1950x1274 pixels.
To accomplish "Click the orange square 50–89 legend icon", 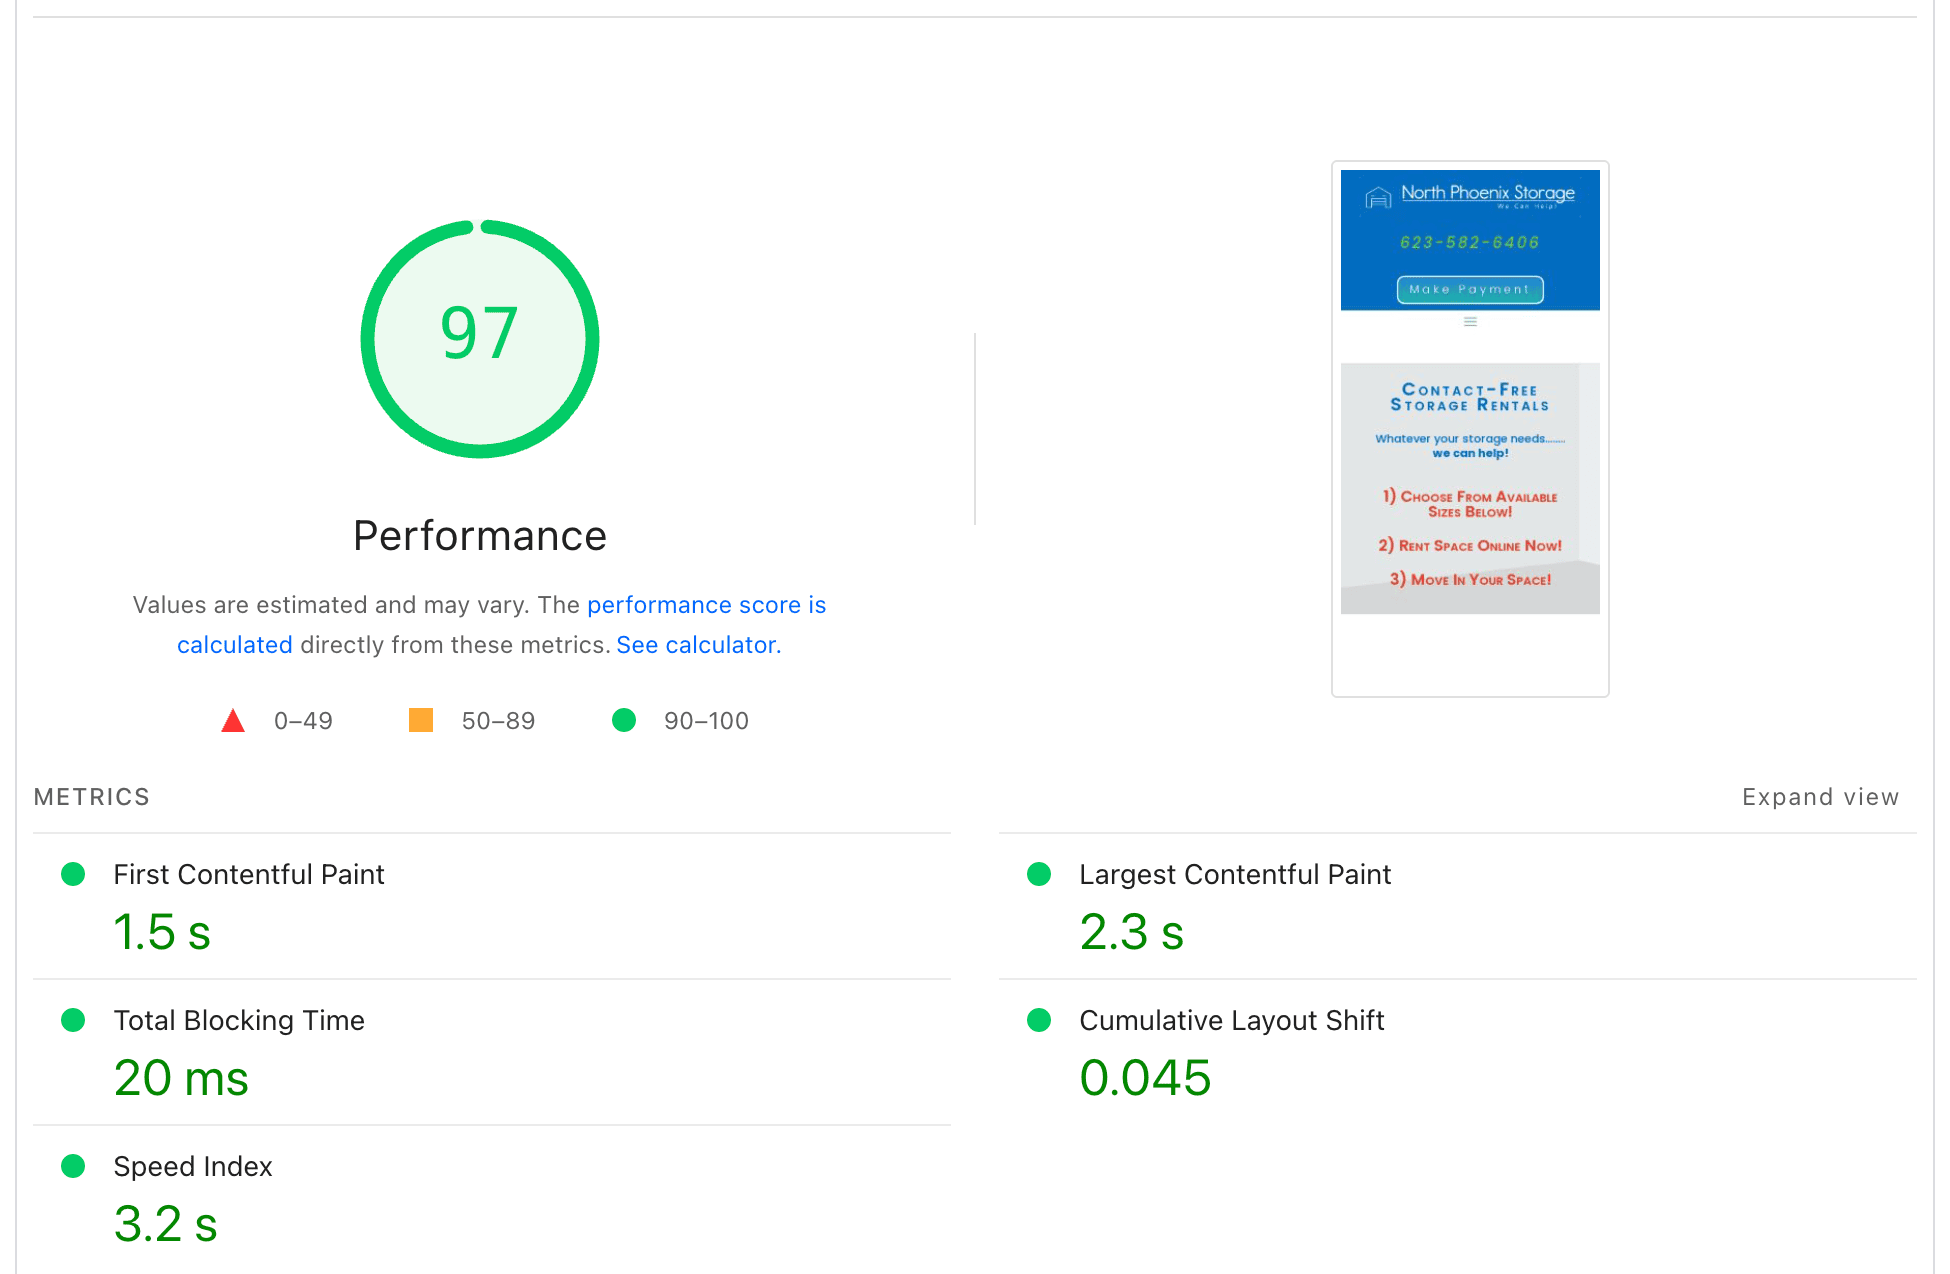I will pyautogui.click(x=421, y=720).
